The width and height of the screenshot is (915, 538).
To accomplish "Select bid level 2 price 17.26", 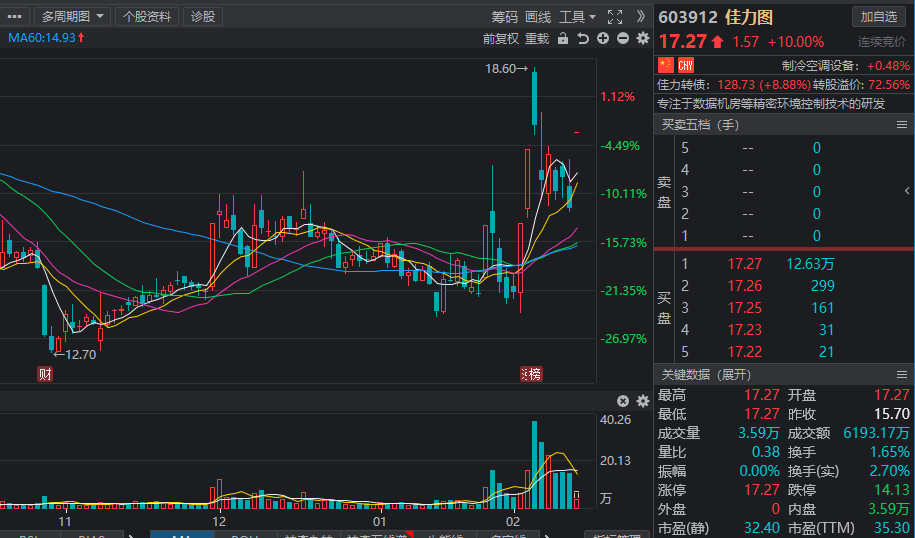I will (x=744, y=286).
